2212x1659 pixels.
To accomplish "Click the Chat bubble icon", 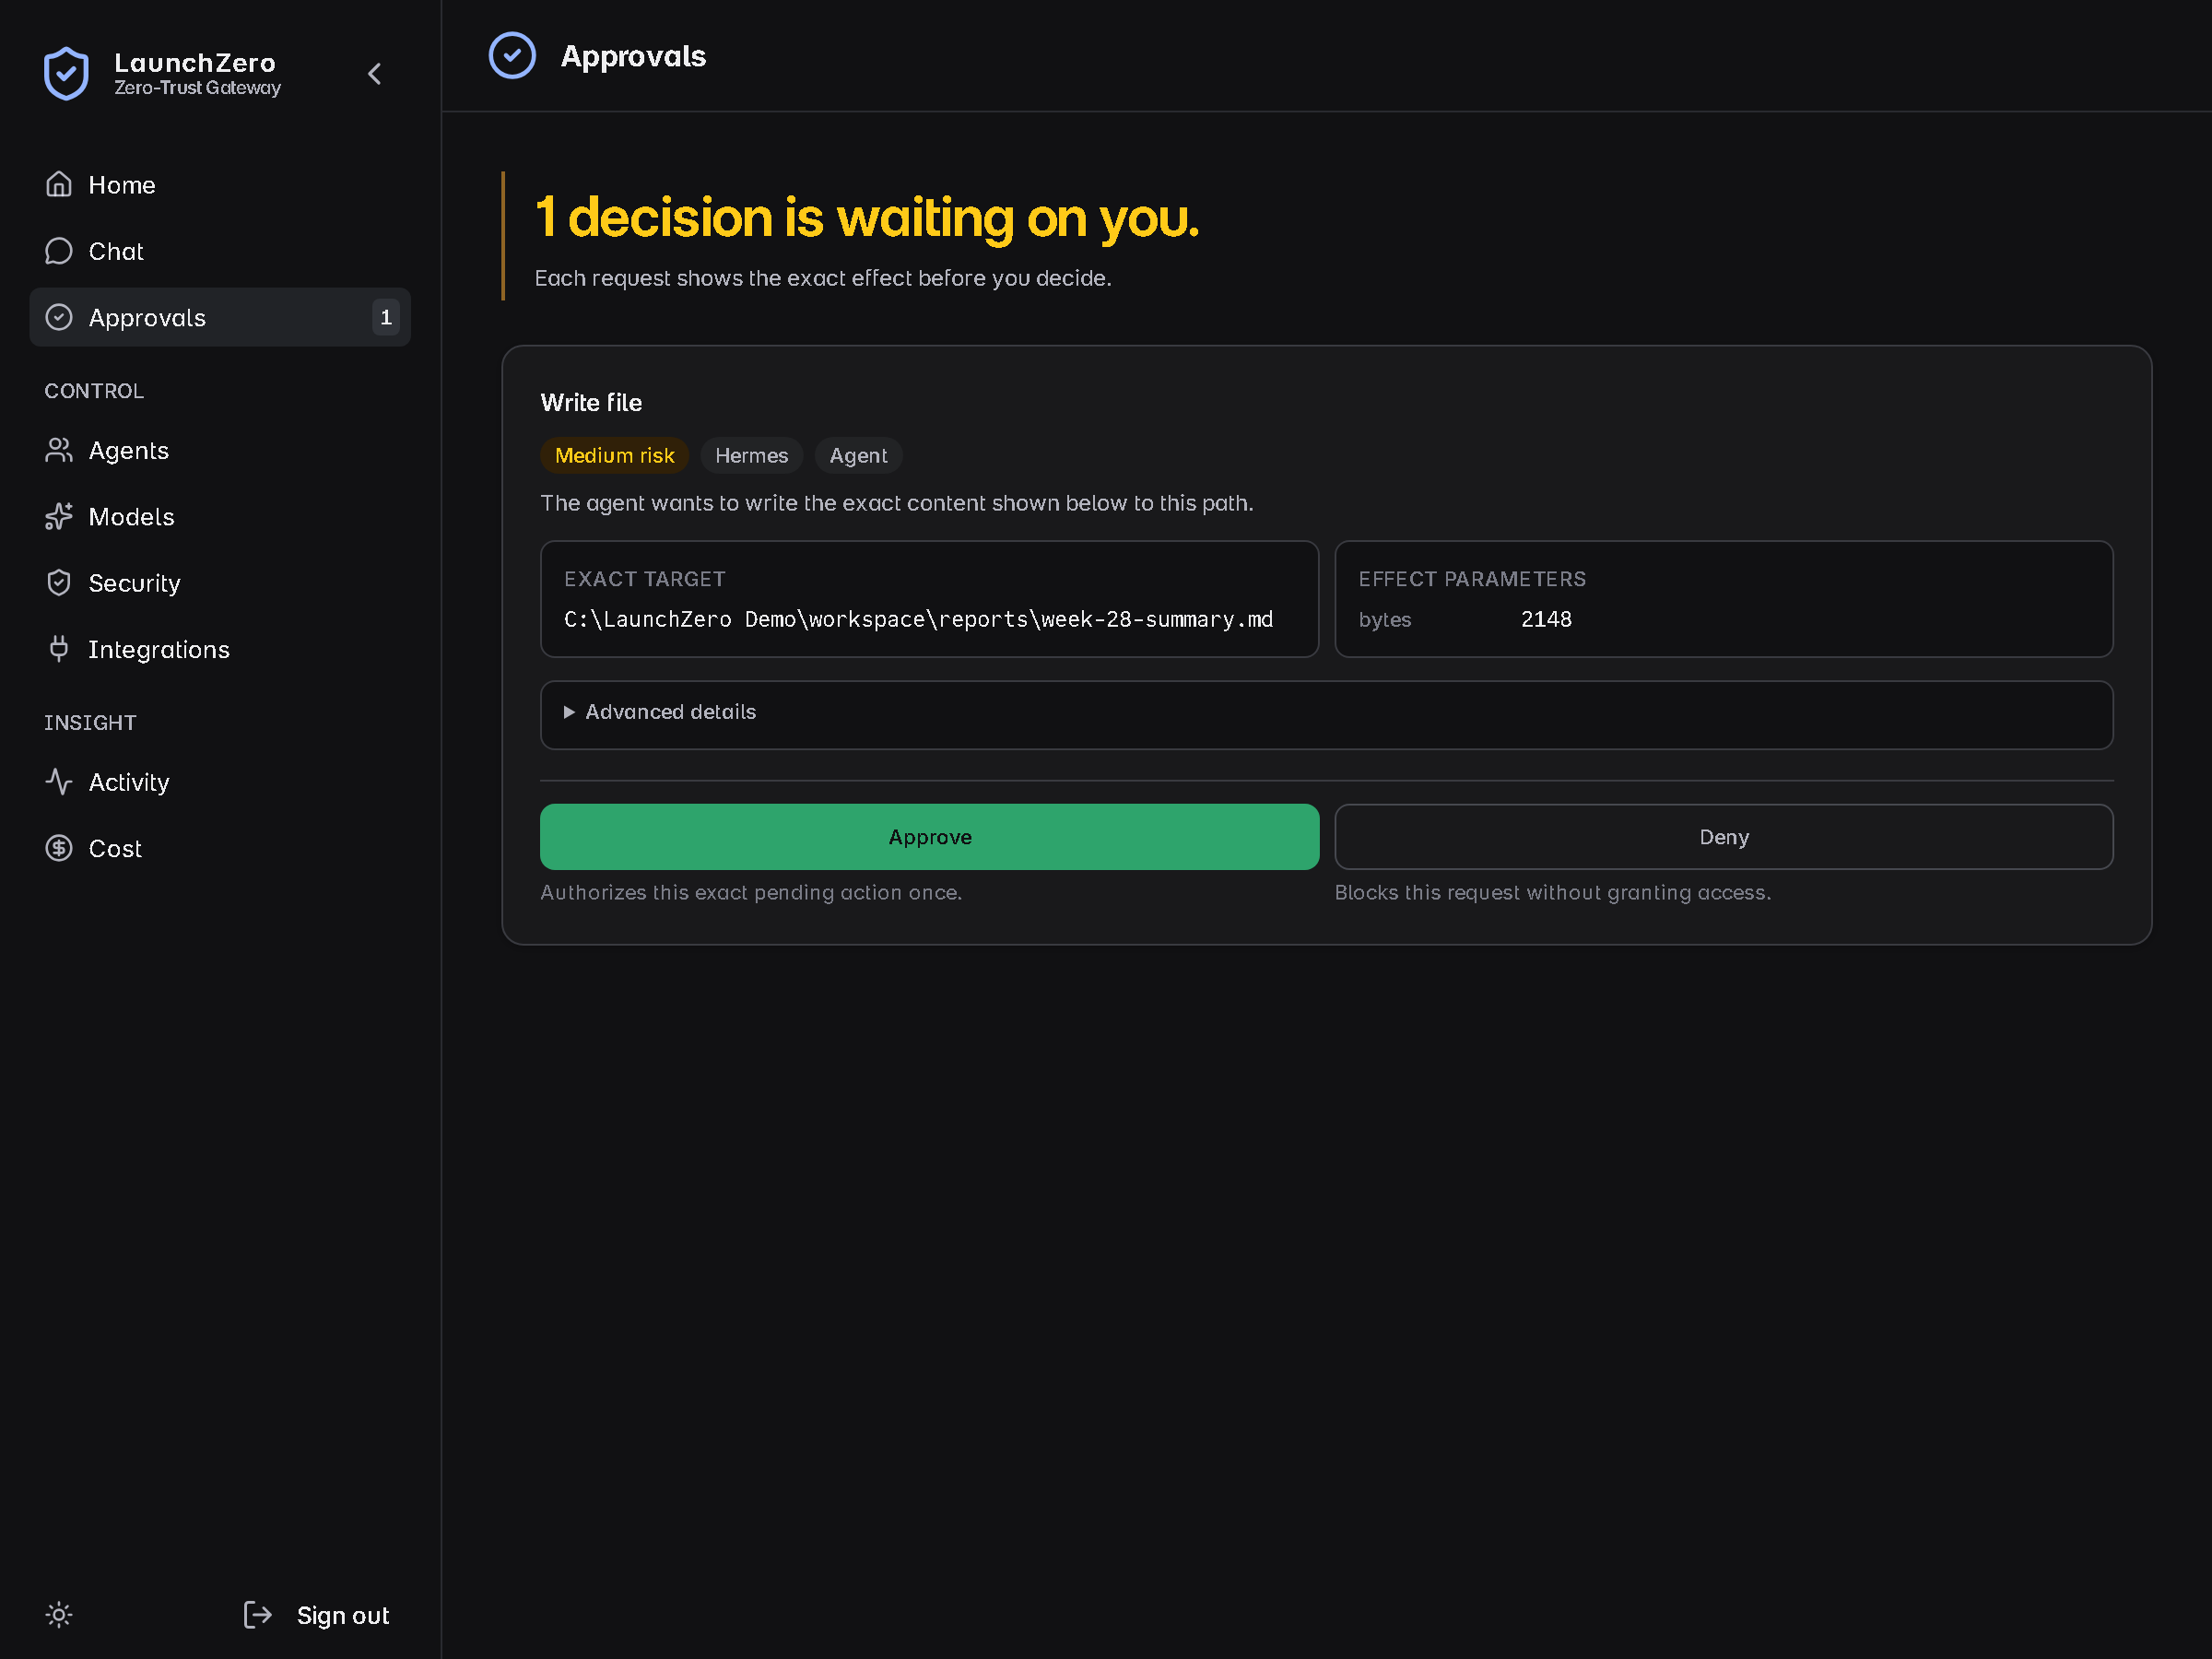I will 59,251.
